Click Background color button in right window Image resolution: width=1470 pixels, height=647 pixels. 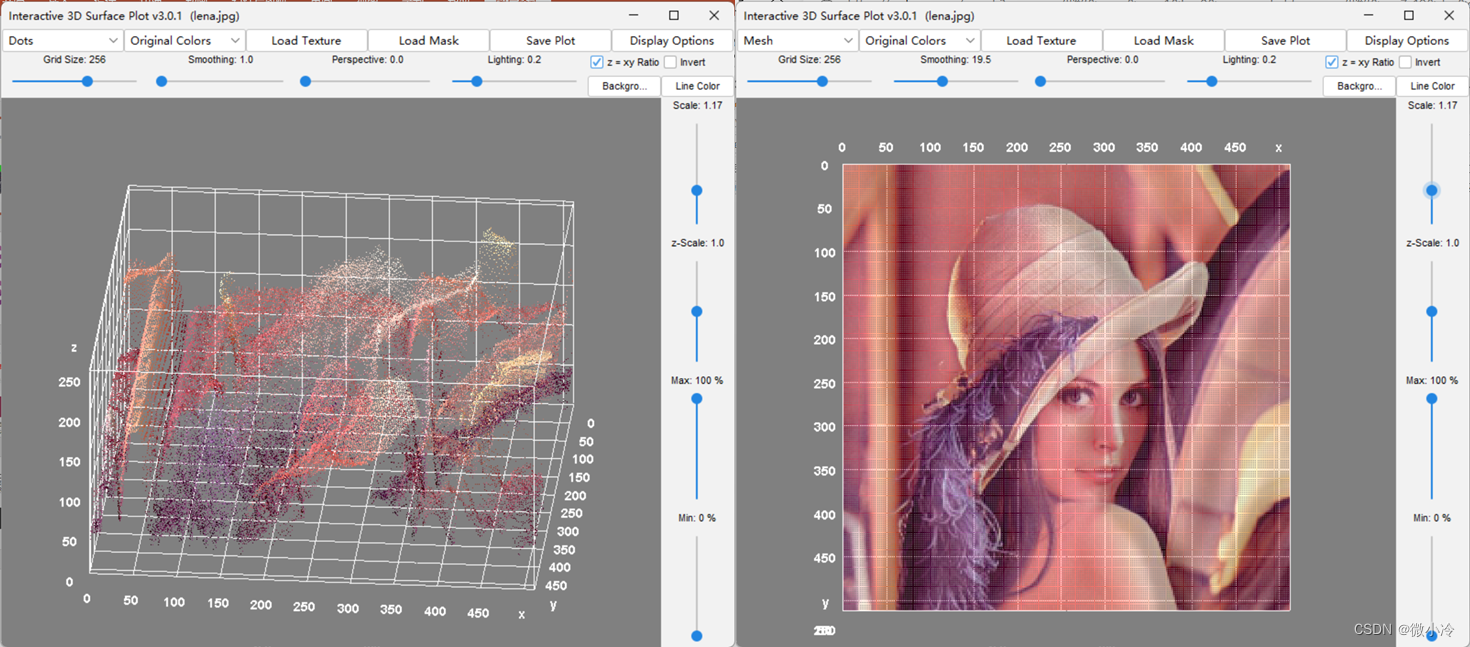coord(1359,86)
